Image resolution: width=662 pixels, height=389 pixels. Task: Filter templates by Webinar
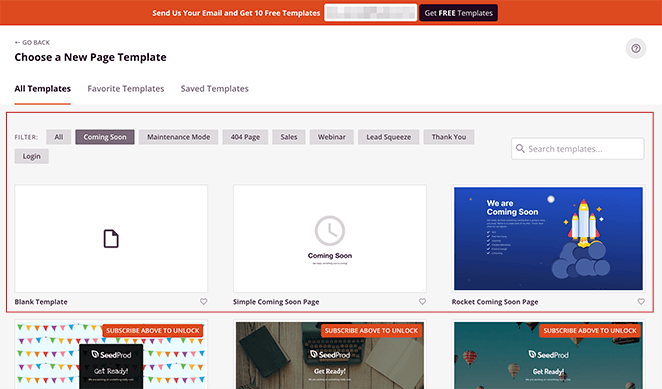(x=331, y=137)
